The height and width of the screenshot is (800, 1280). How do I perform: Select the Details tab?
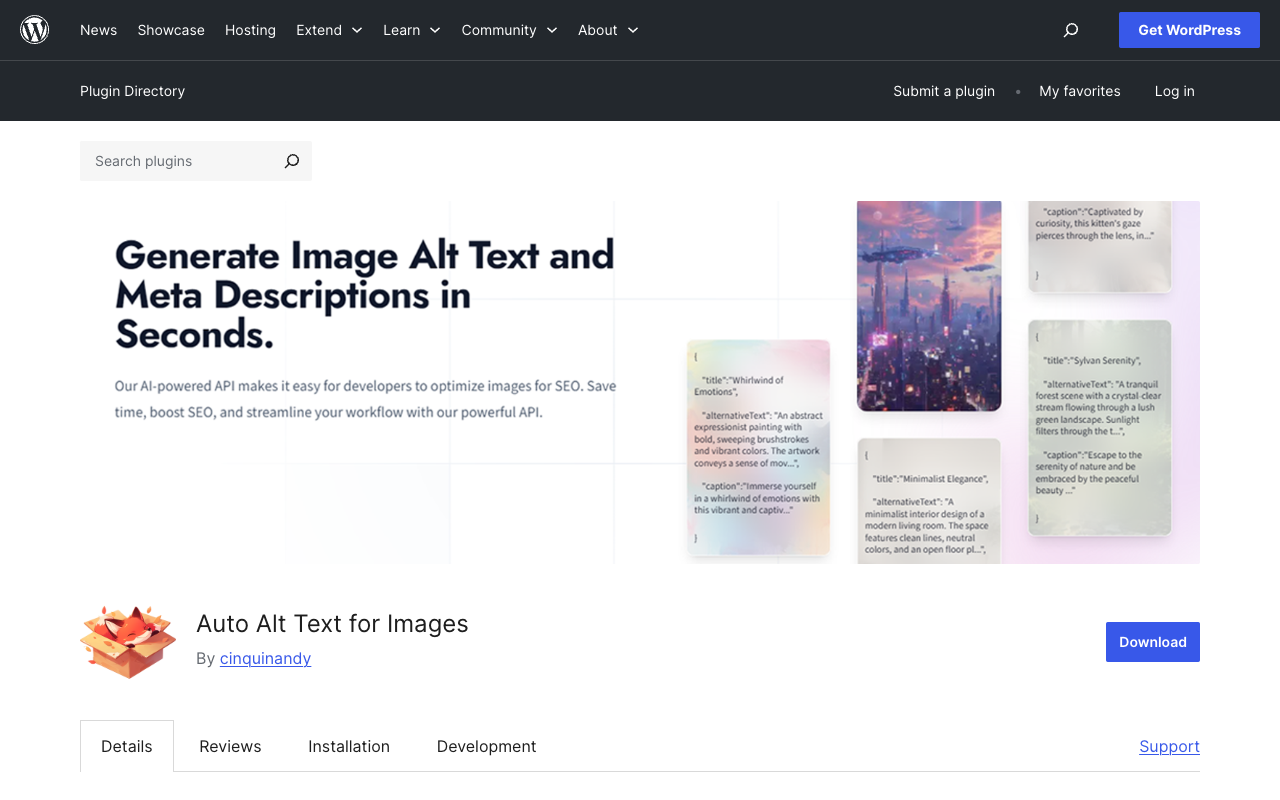127,746
